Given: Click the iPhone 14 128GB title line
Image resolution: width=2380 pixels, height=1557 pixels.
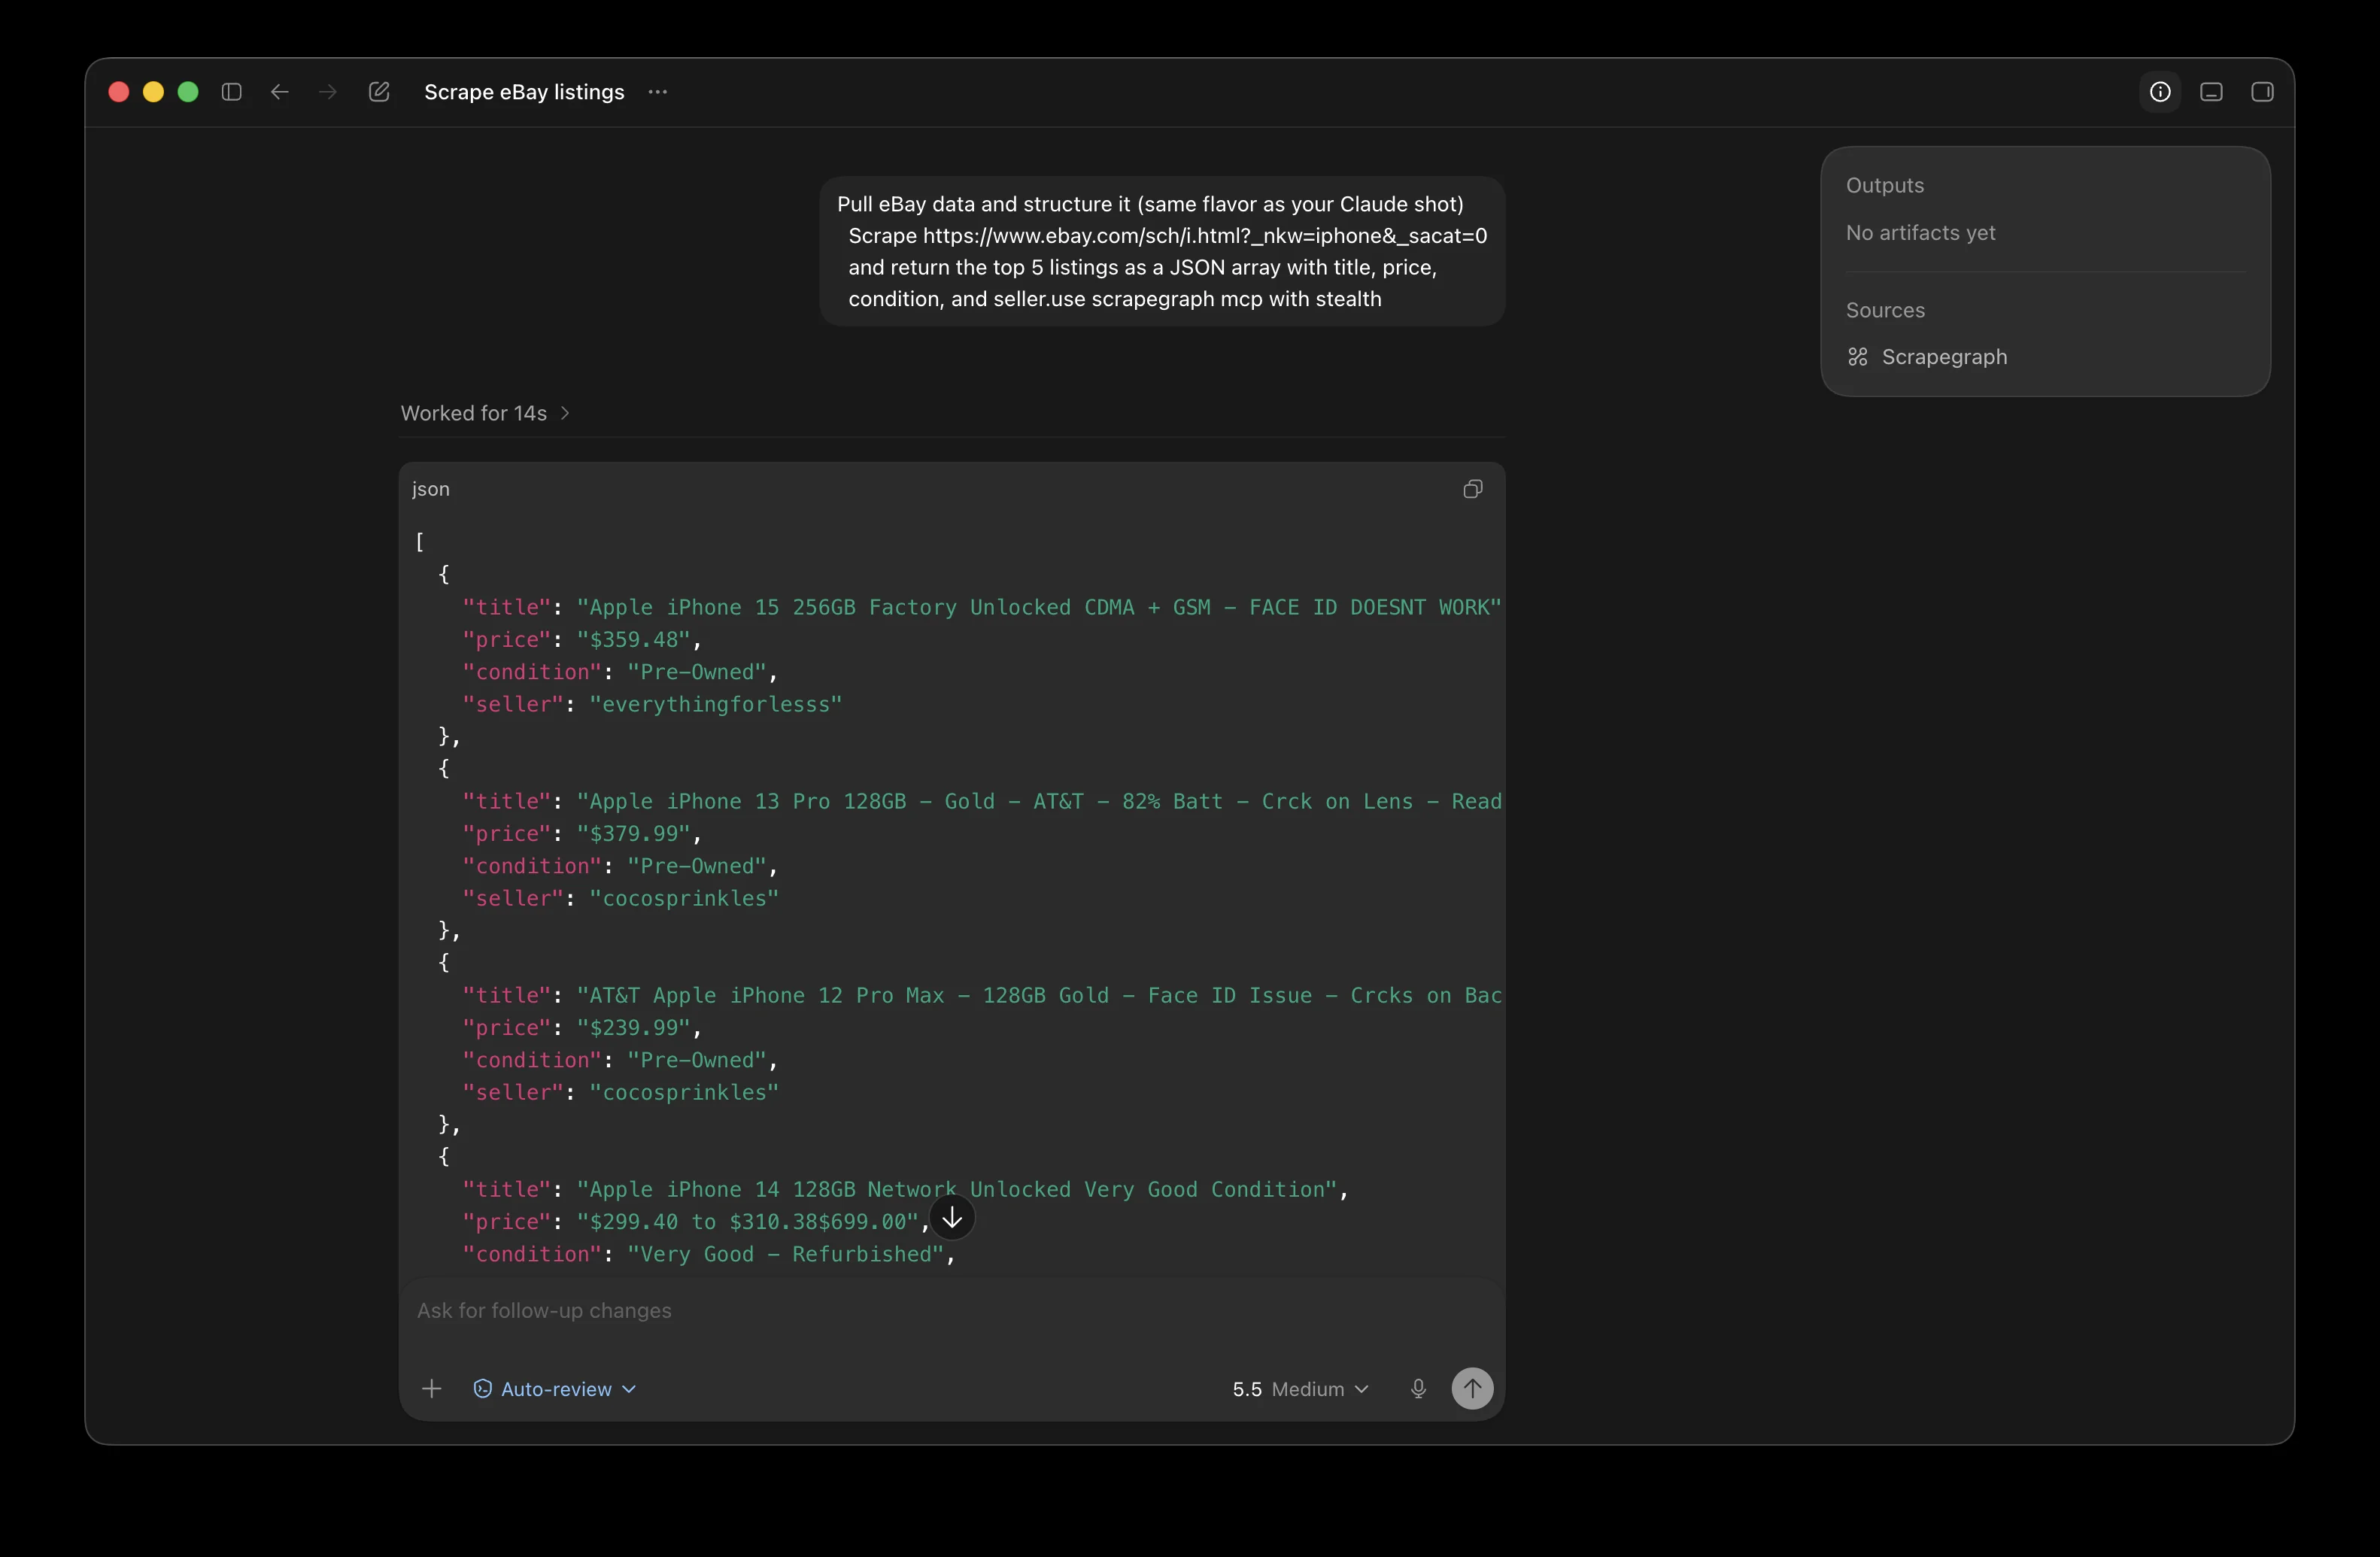Looking at the screenshot, I should pos(905,1189).
